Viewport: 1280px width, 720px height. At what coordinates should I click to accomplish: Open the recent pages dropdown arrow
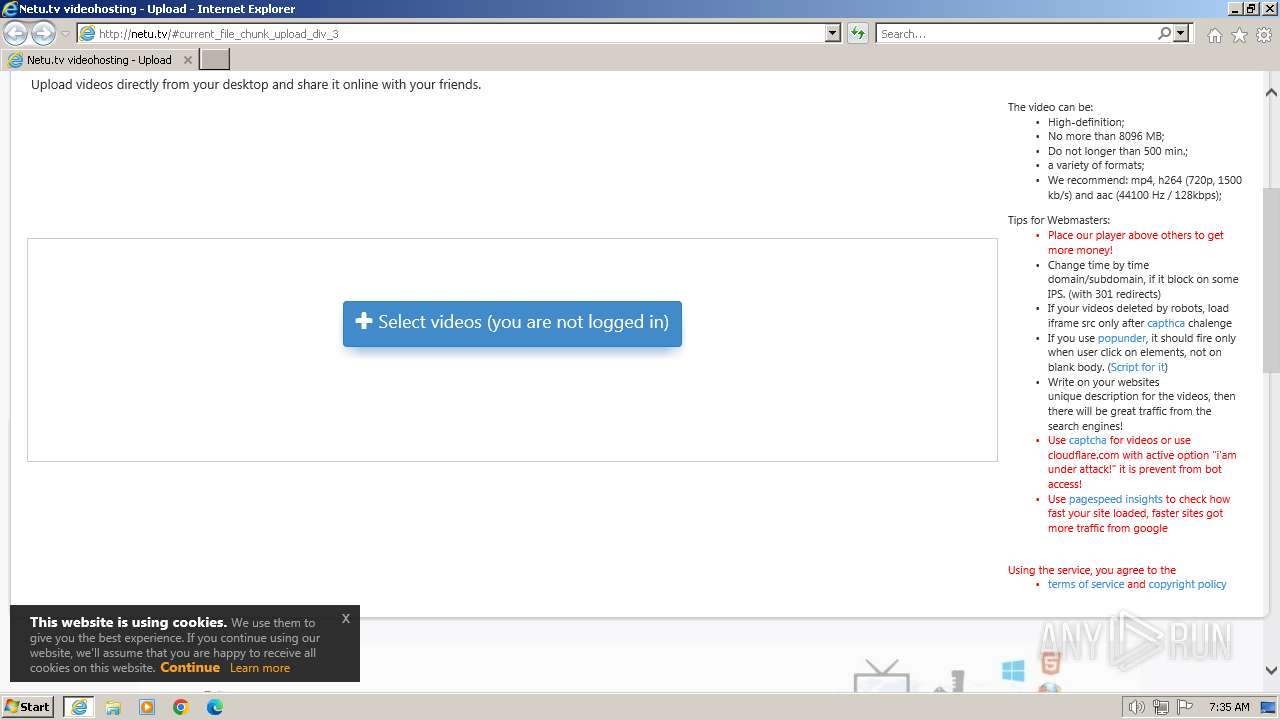point(66,34)
